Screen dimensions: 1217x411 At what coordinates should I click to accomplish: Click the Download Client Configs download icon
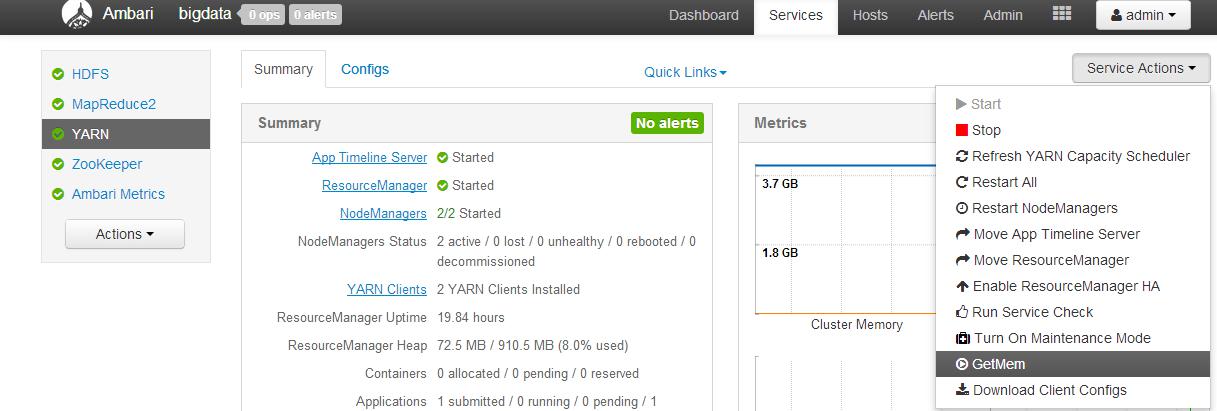click(963, 390)
